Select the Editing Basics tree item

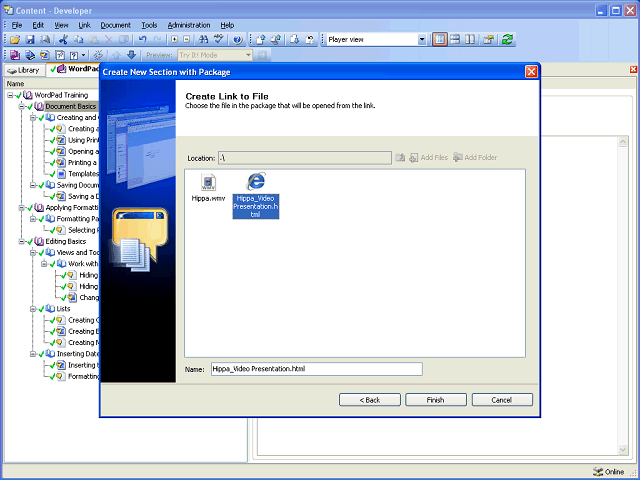(x=66, y=242)
